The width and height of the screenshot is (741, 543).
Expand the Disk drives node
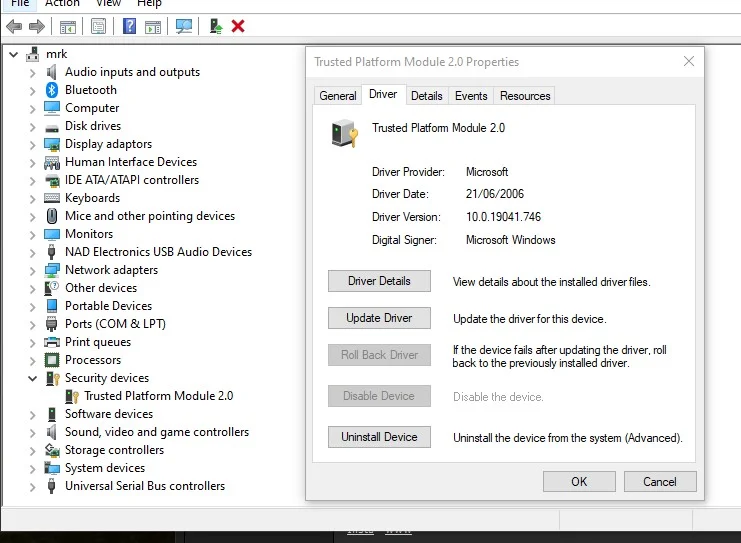coord(32,127)
